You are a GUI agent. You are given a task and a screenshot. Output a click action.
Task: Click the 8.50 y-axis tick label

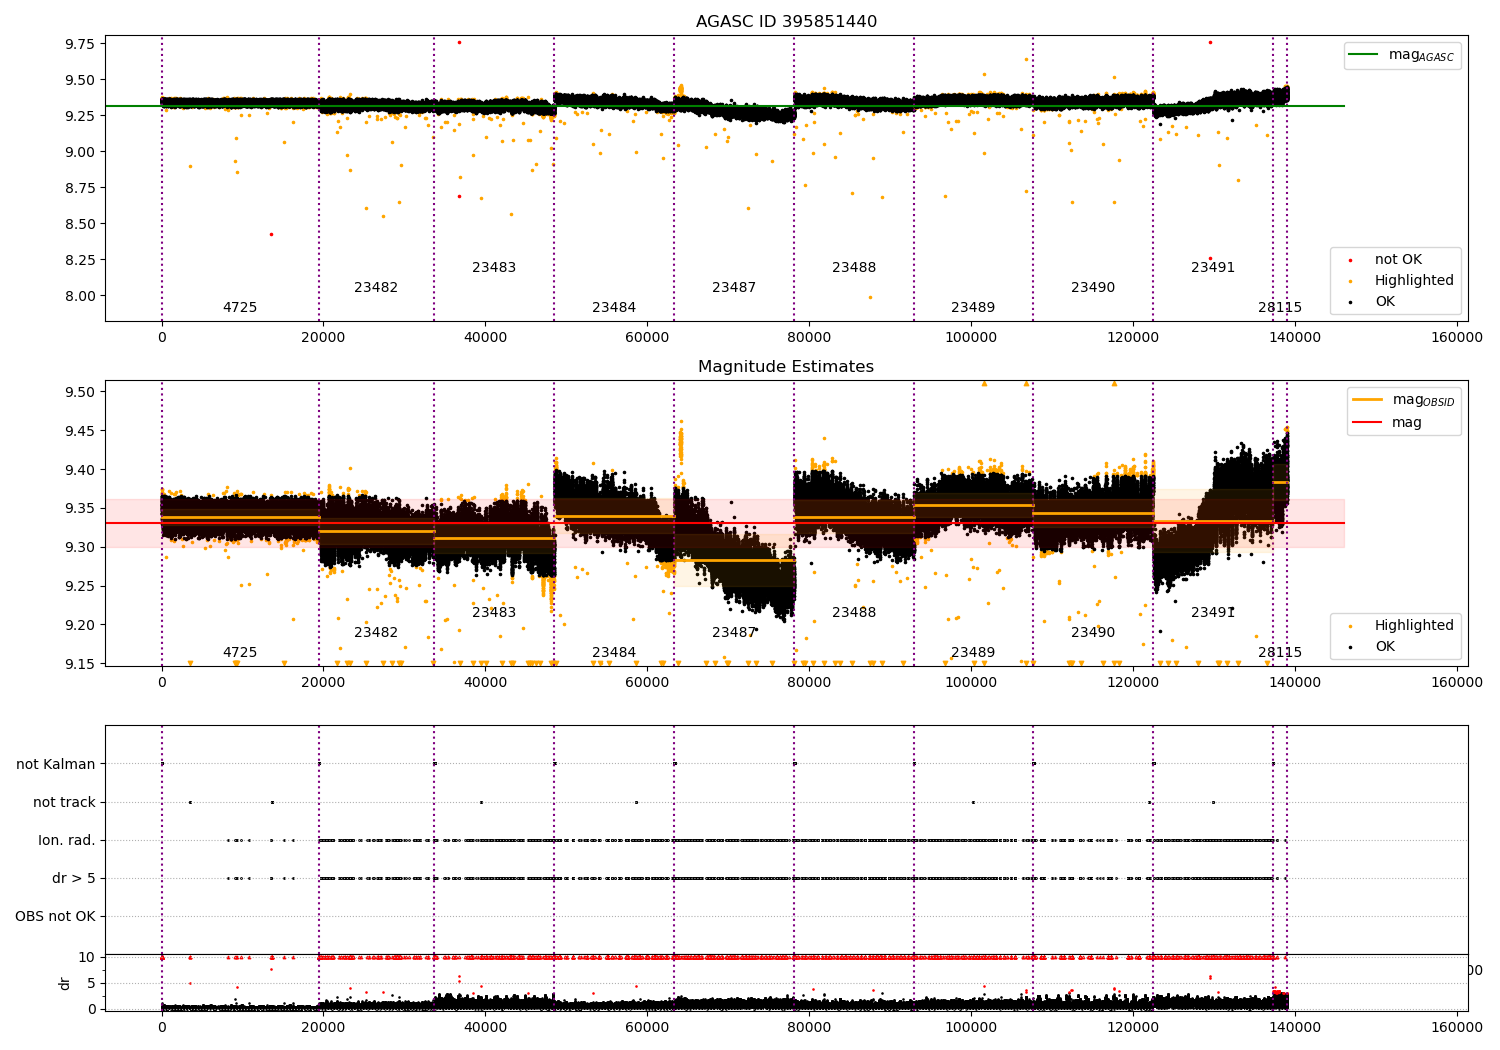[79, 224]
